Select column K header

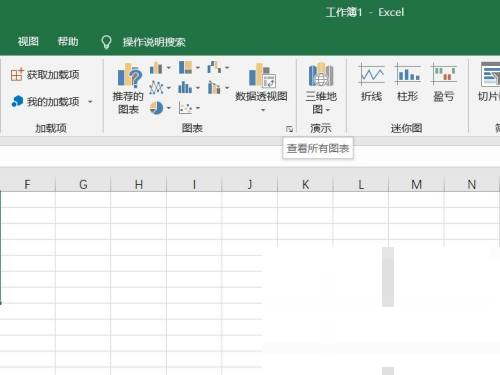(305, 184)
